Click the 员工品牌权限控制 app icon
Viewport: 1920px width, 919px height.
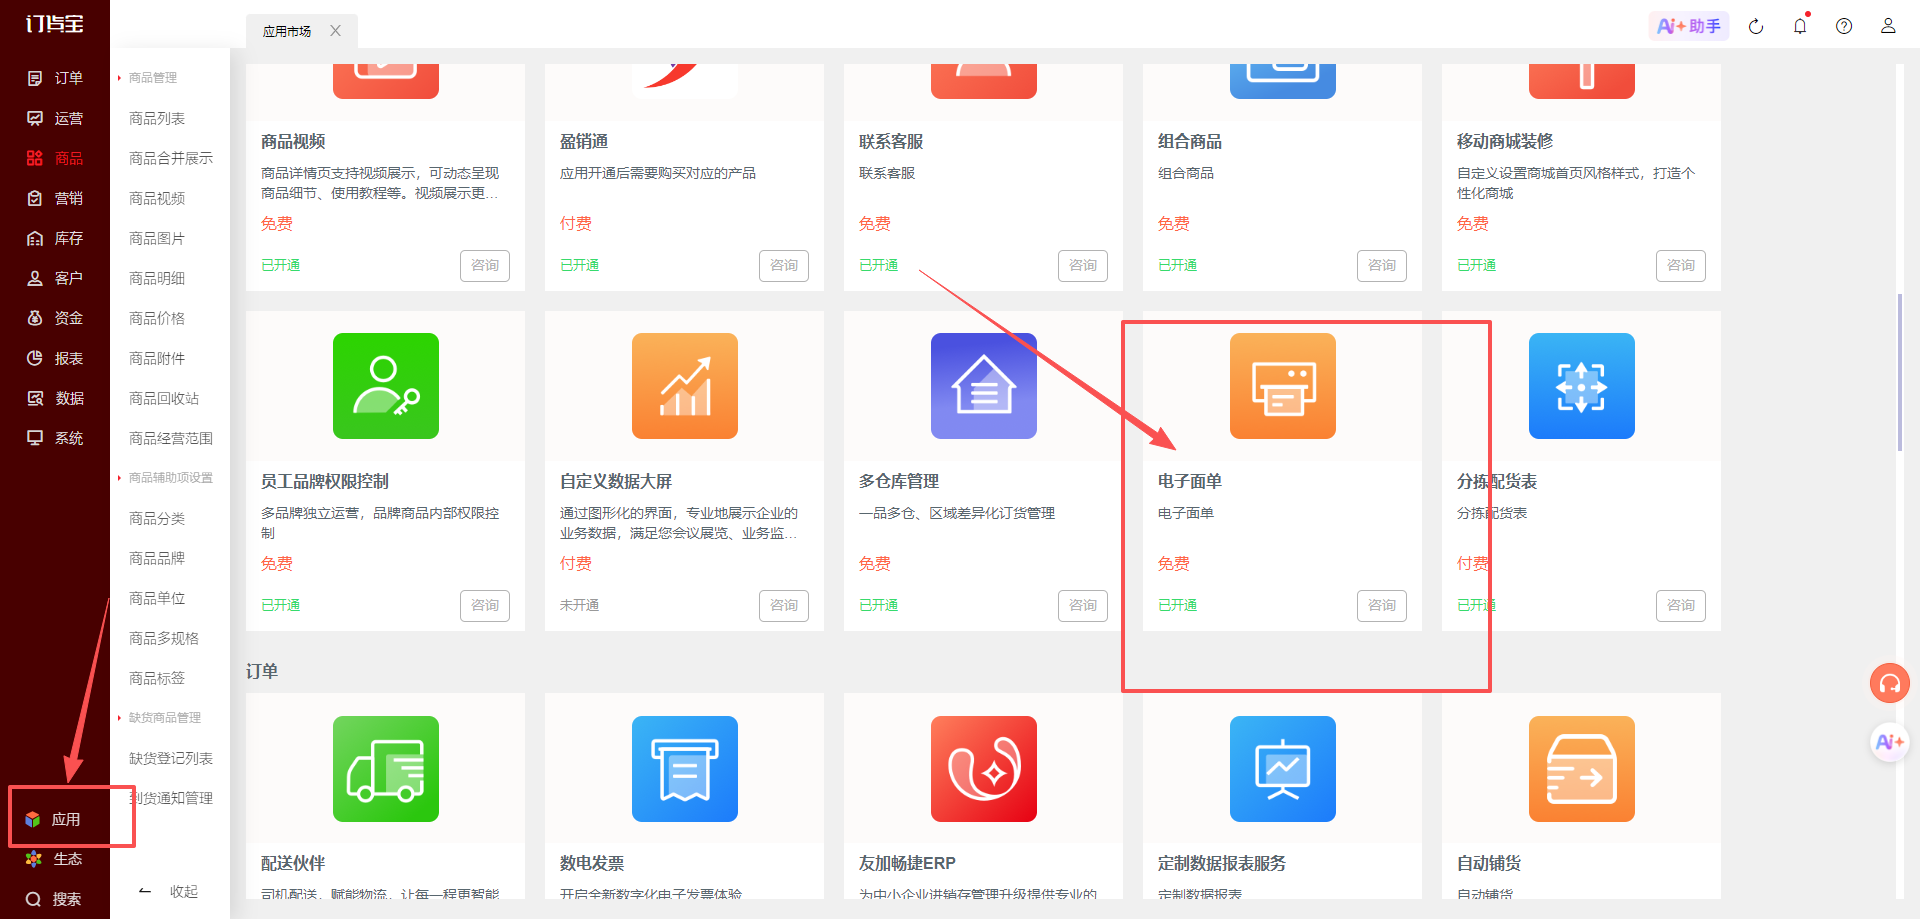coord(386,386)
